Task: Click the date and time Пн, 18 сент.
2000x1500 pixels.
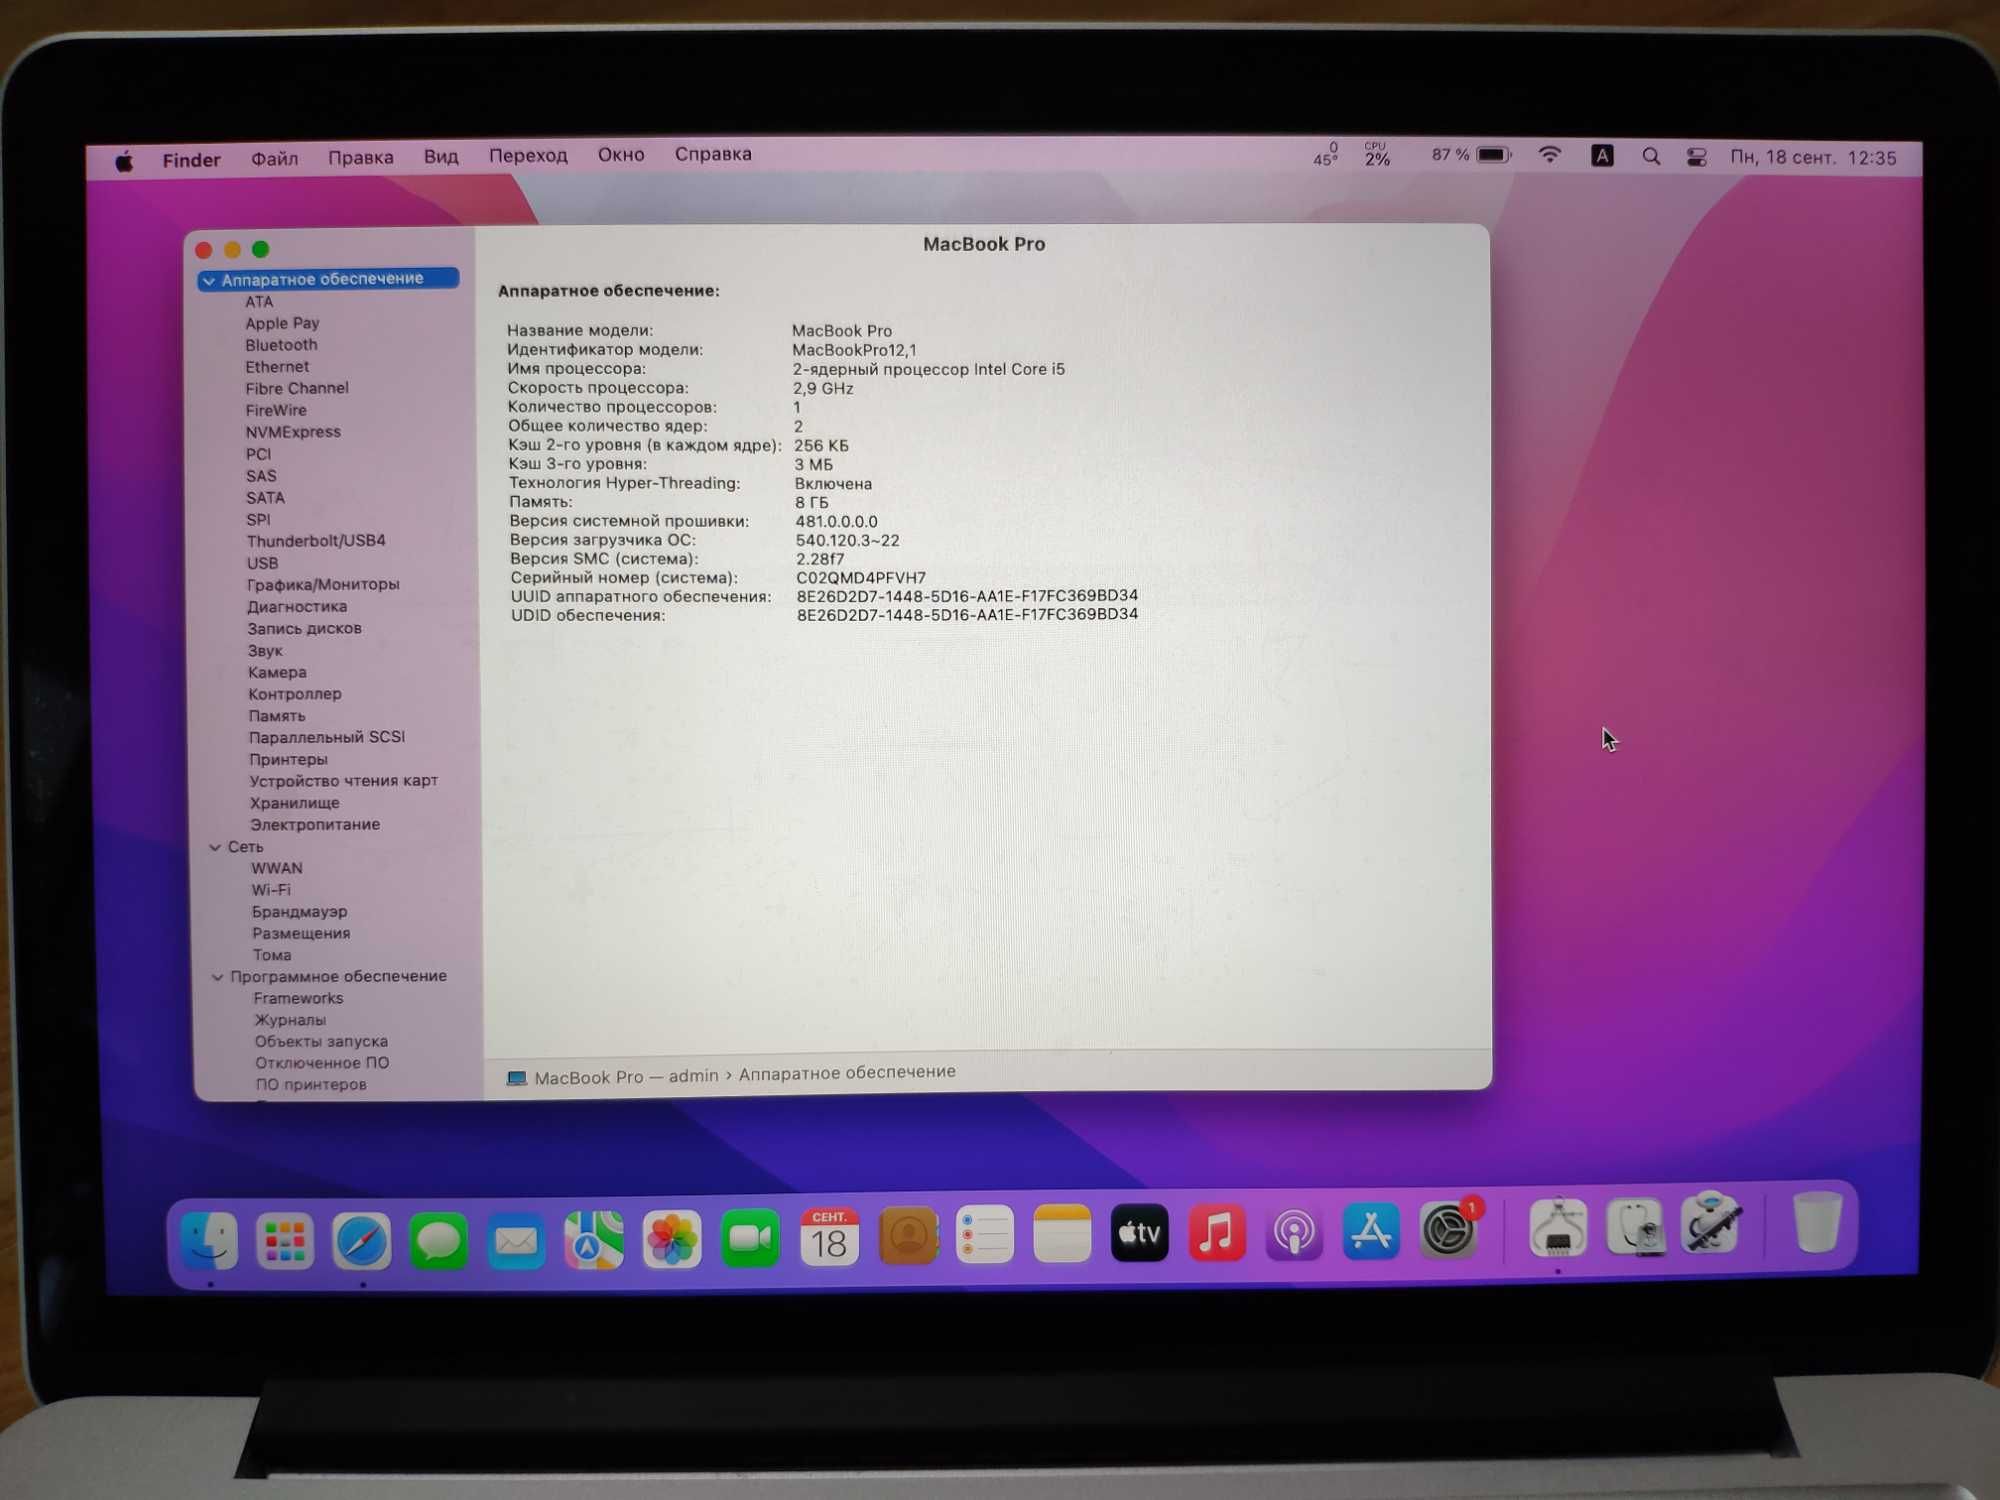Action: (1813, 158)
